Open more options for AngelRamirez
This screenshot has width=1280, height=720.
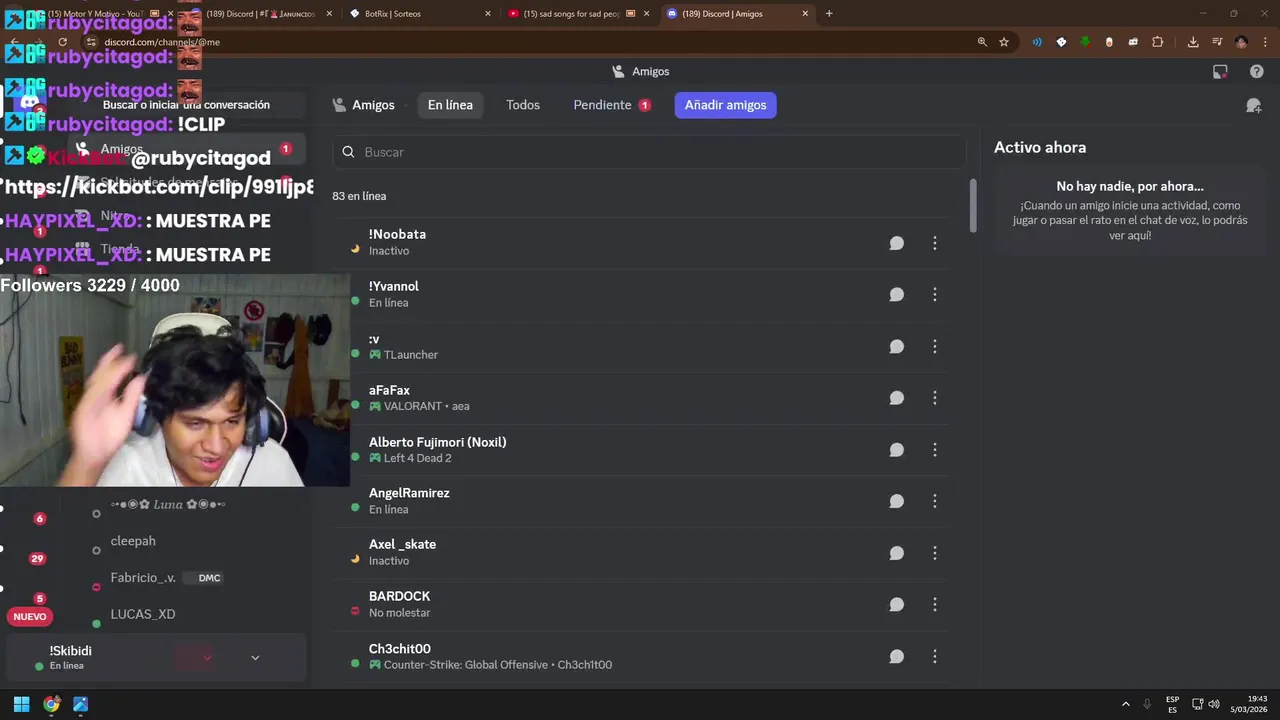coord(935,501)
